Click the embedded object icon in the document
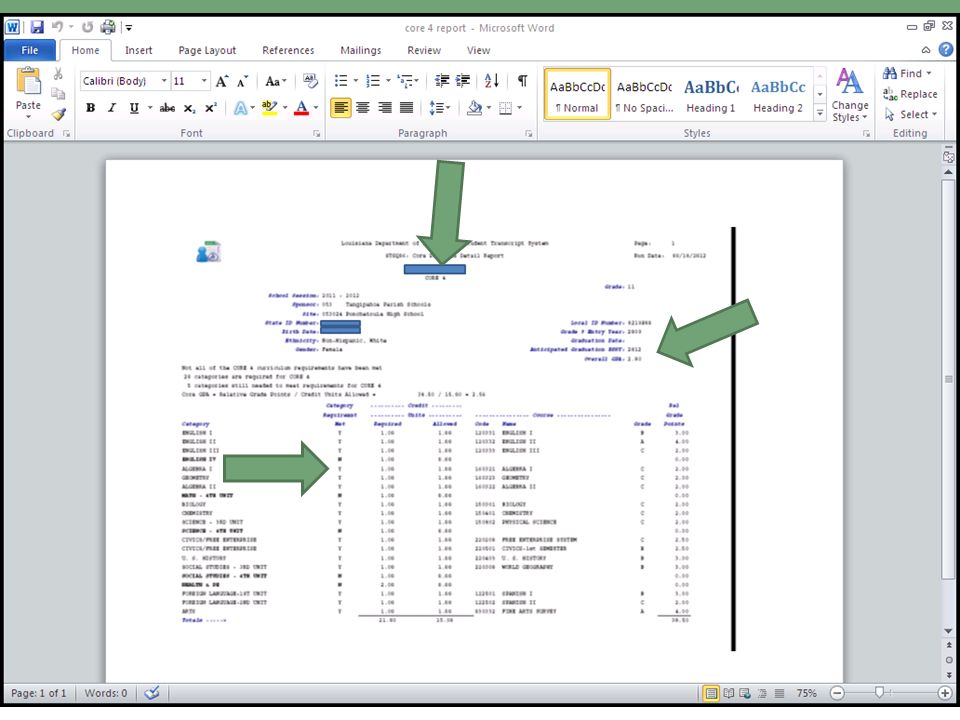This screenshot has width=960, height=720. click(208, 252)
